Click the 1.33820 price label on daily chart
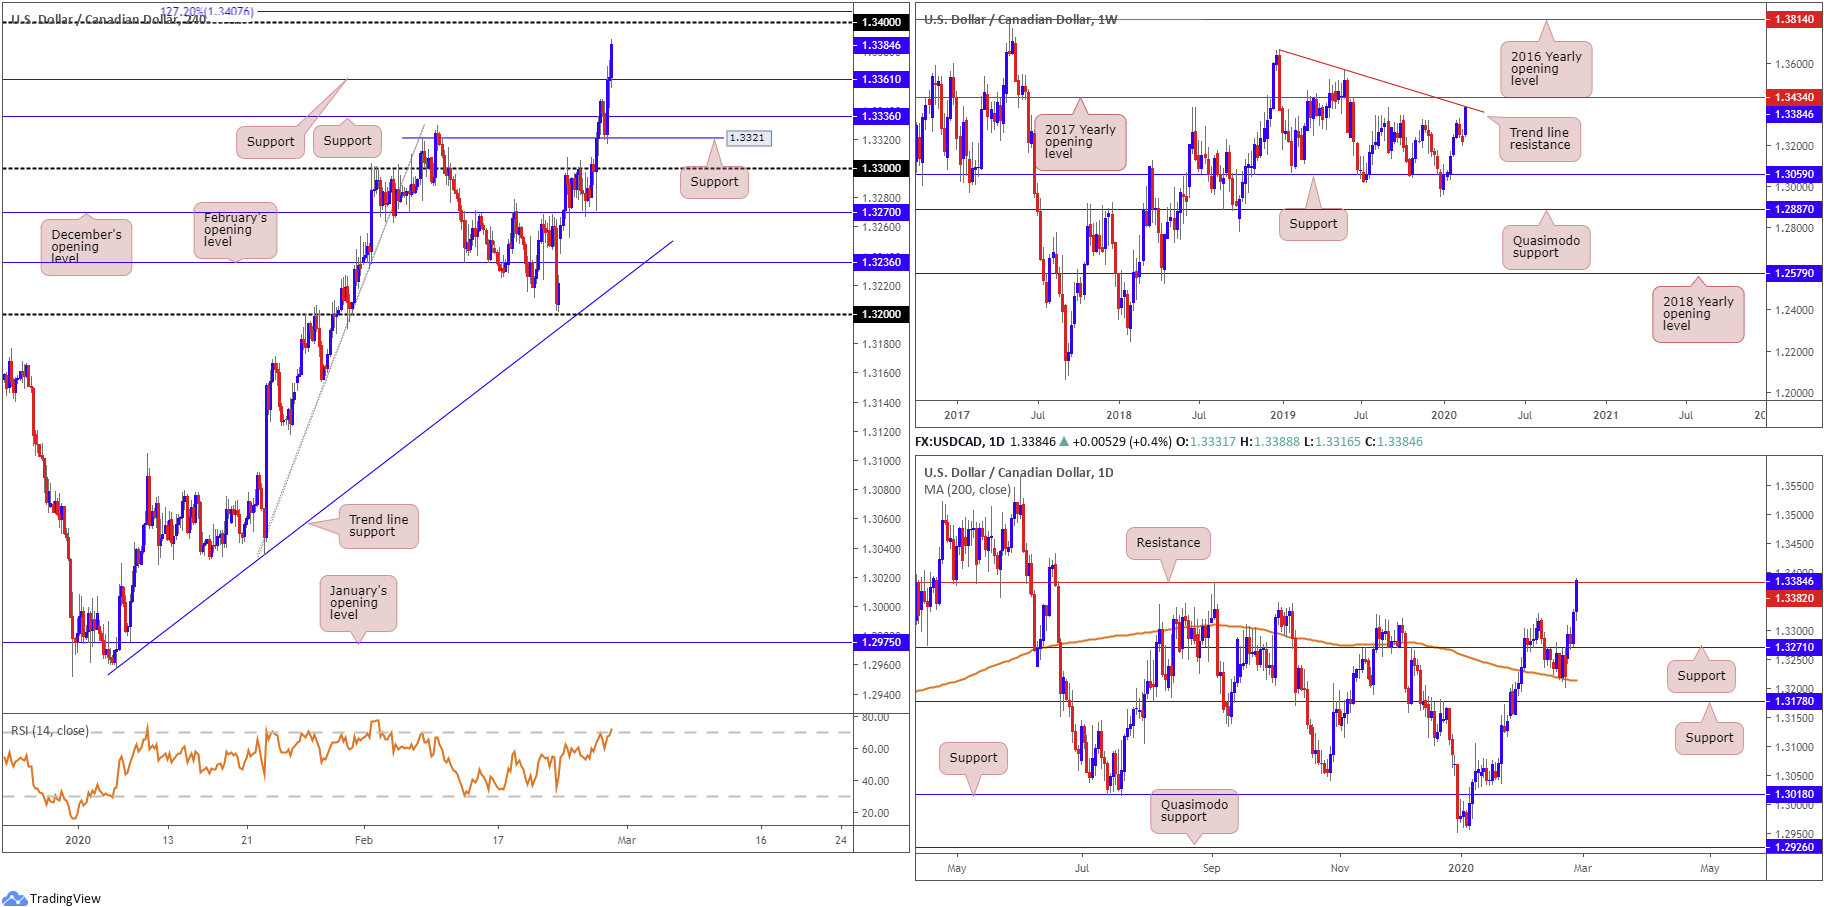Viewport: 1824px width, 907px height. click(x=1794, y=598)
